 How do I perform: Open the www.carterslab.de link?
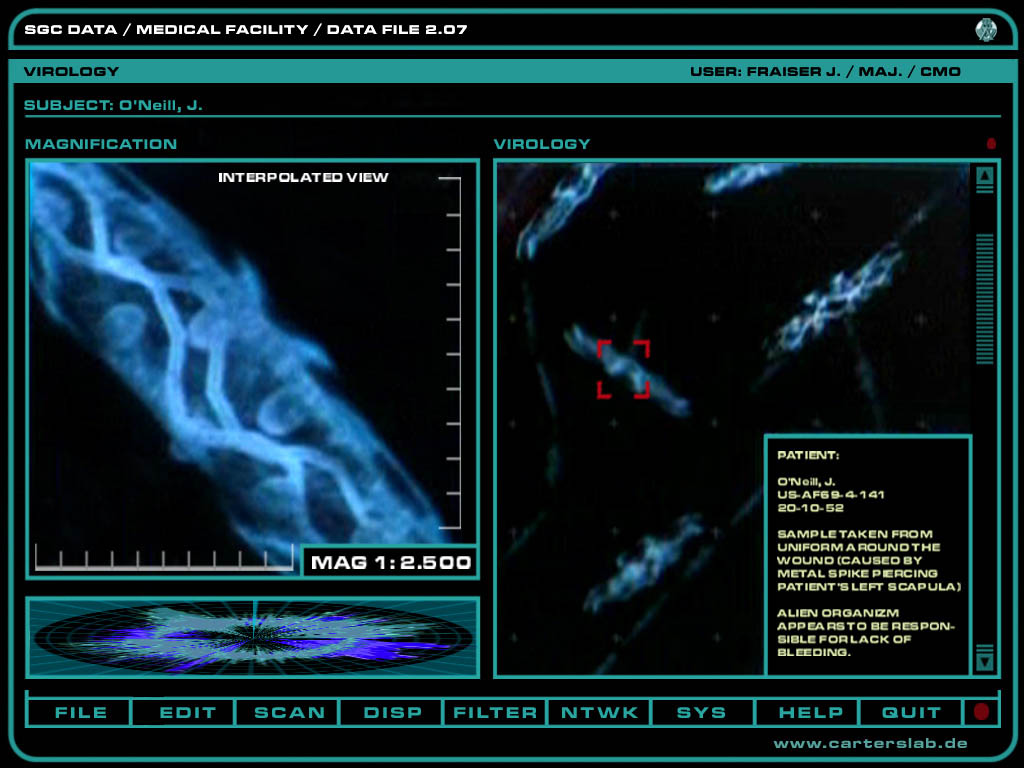(871, 744)
